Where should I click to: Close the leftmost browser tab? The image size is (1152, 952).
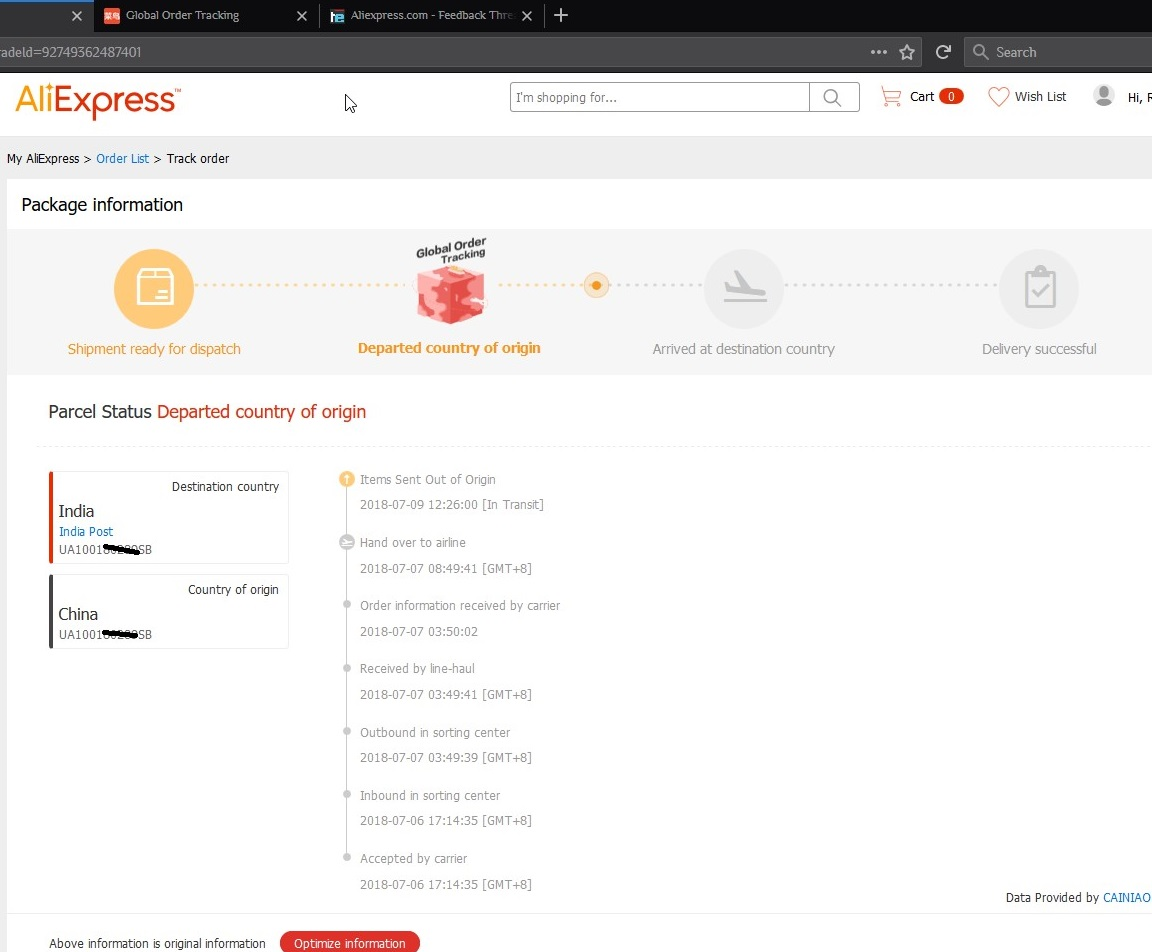(x=76, y=16)
